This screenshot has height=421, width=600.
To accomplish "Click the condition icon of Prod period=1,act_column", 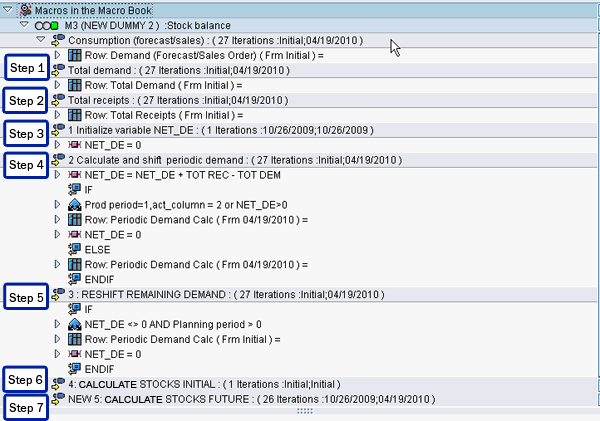I will [75, 205].
